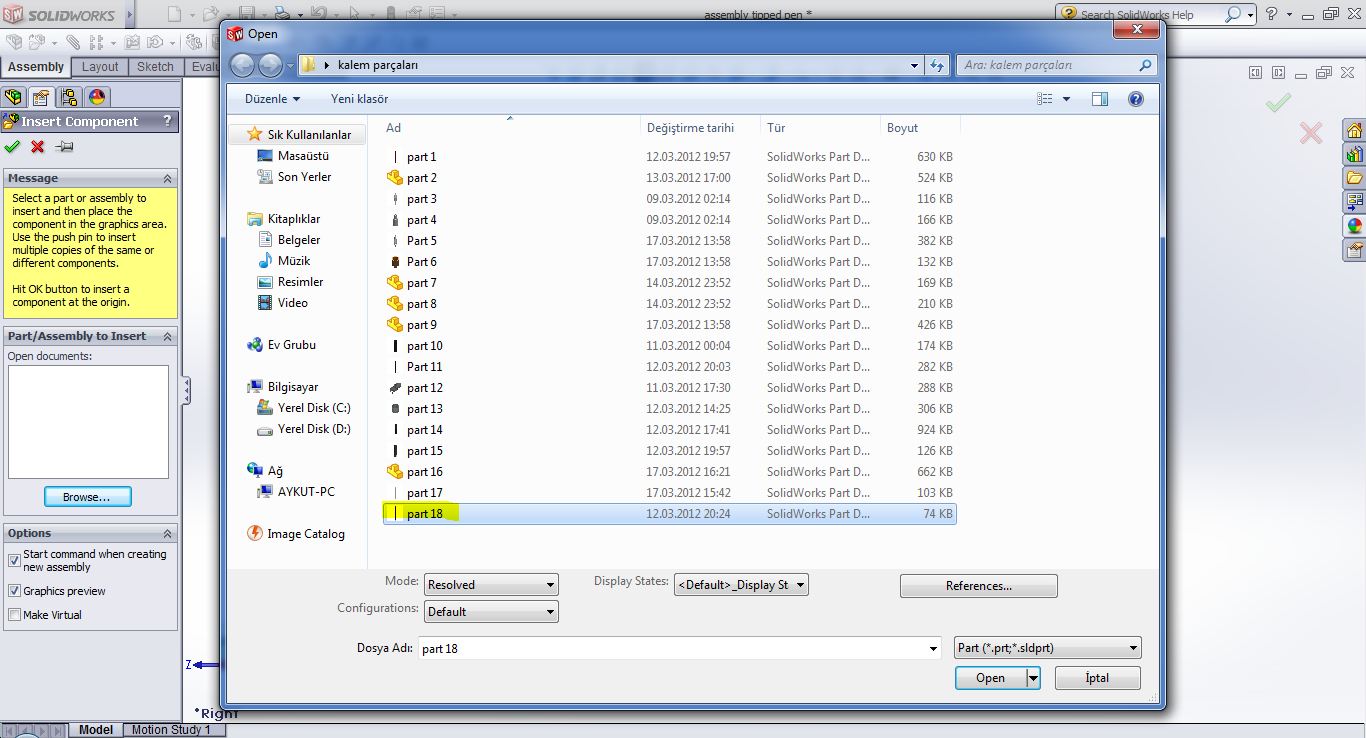Select the part 12 file in the list
The height and width of the screenshot is (738, 1366).
click(x=425, y=388)
